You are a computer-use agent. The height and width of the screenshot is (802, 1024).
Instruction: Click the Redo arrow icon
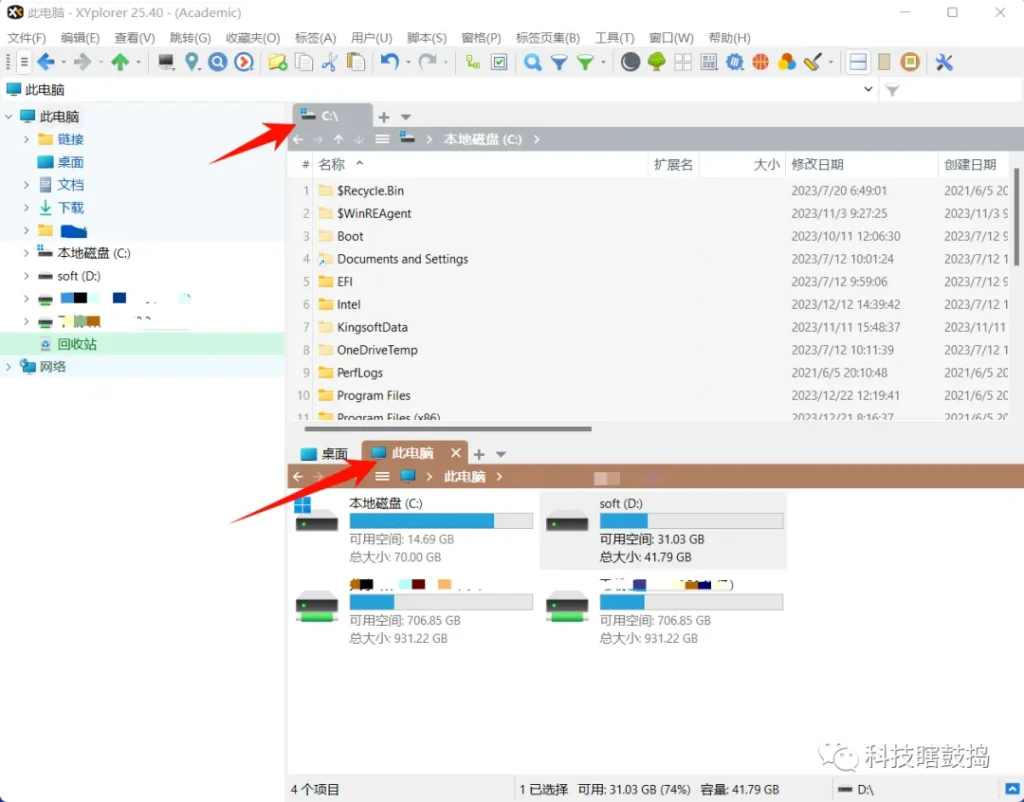click(x=427, y=62)
